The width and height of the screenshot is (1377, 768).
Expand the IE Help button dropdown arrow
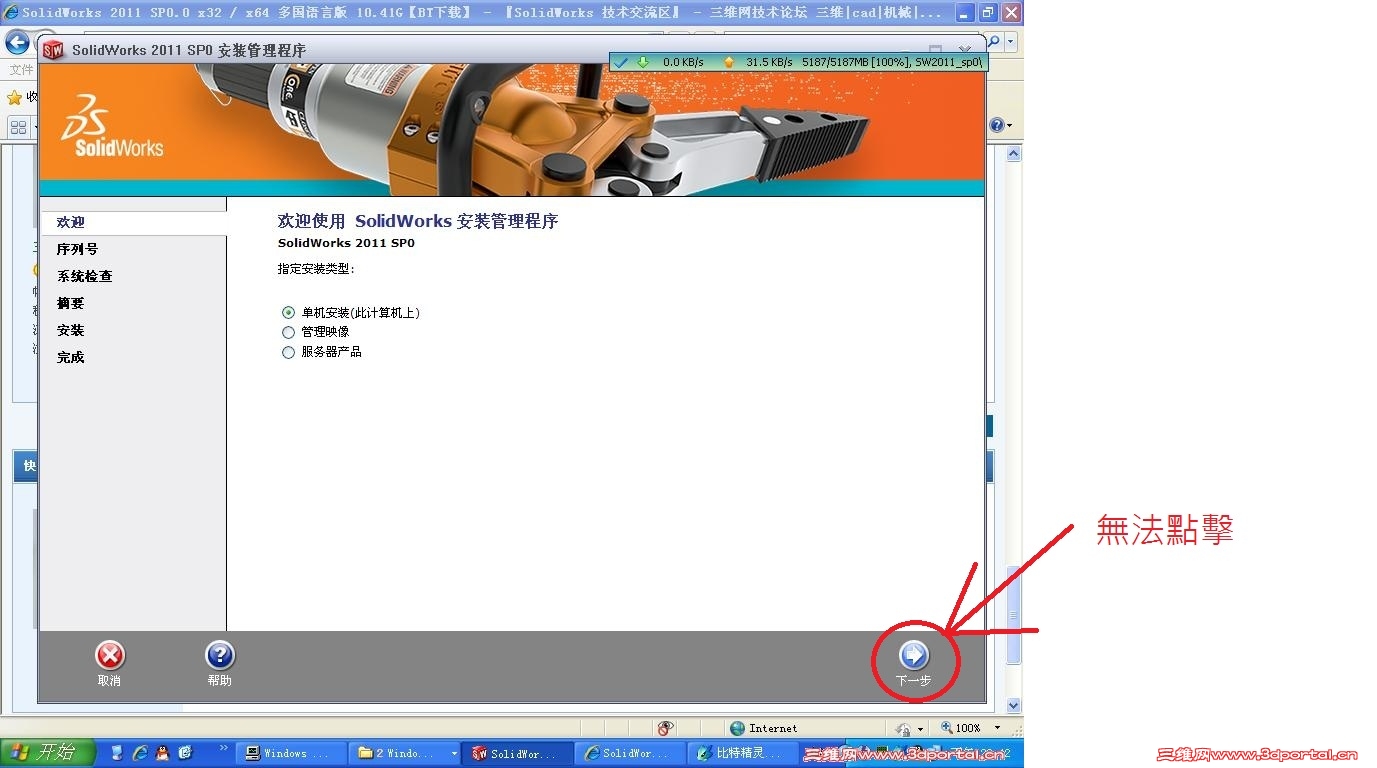1010,126
